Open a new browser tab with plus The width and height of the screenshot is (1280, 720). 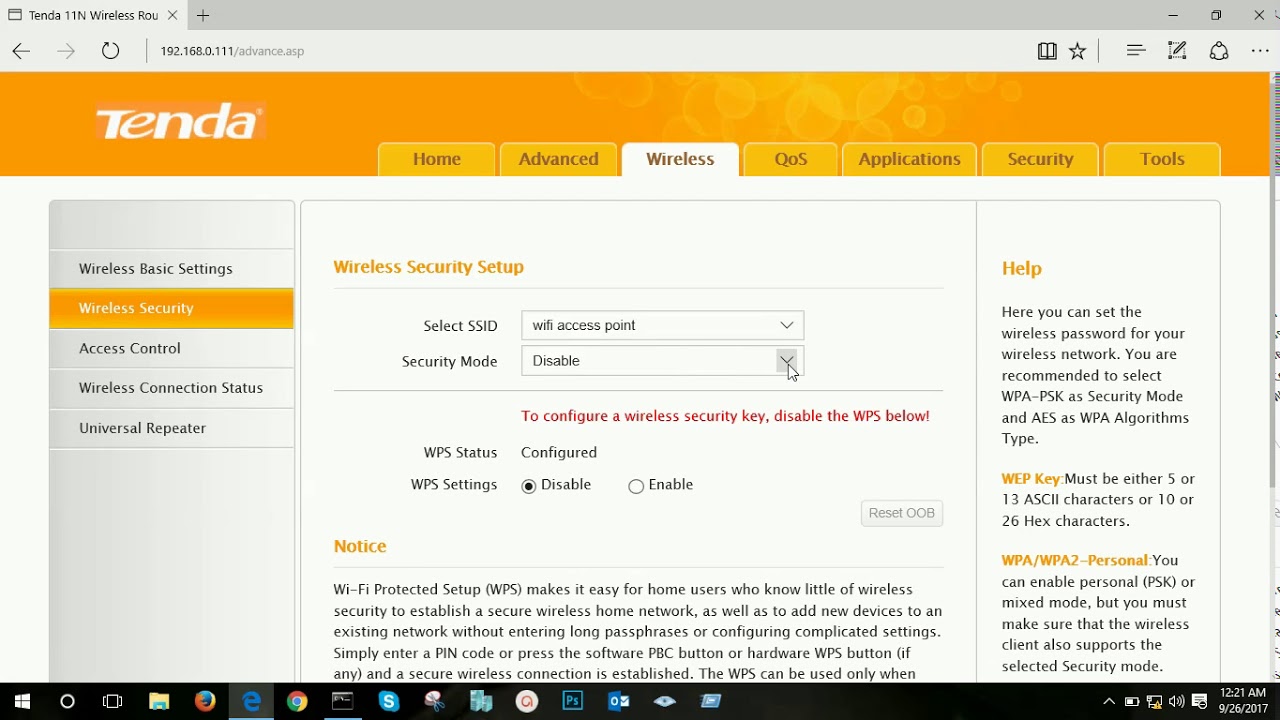[203, 15]
